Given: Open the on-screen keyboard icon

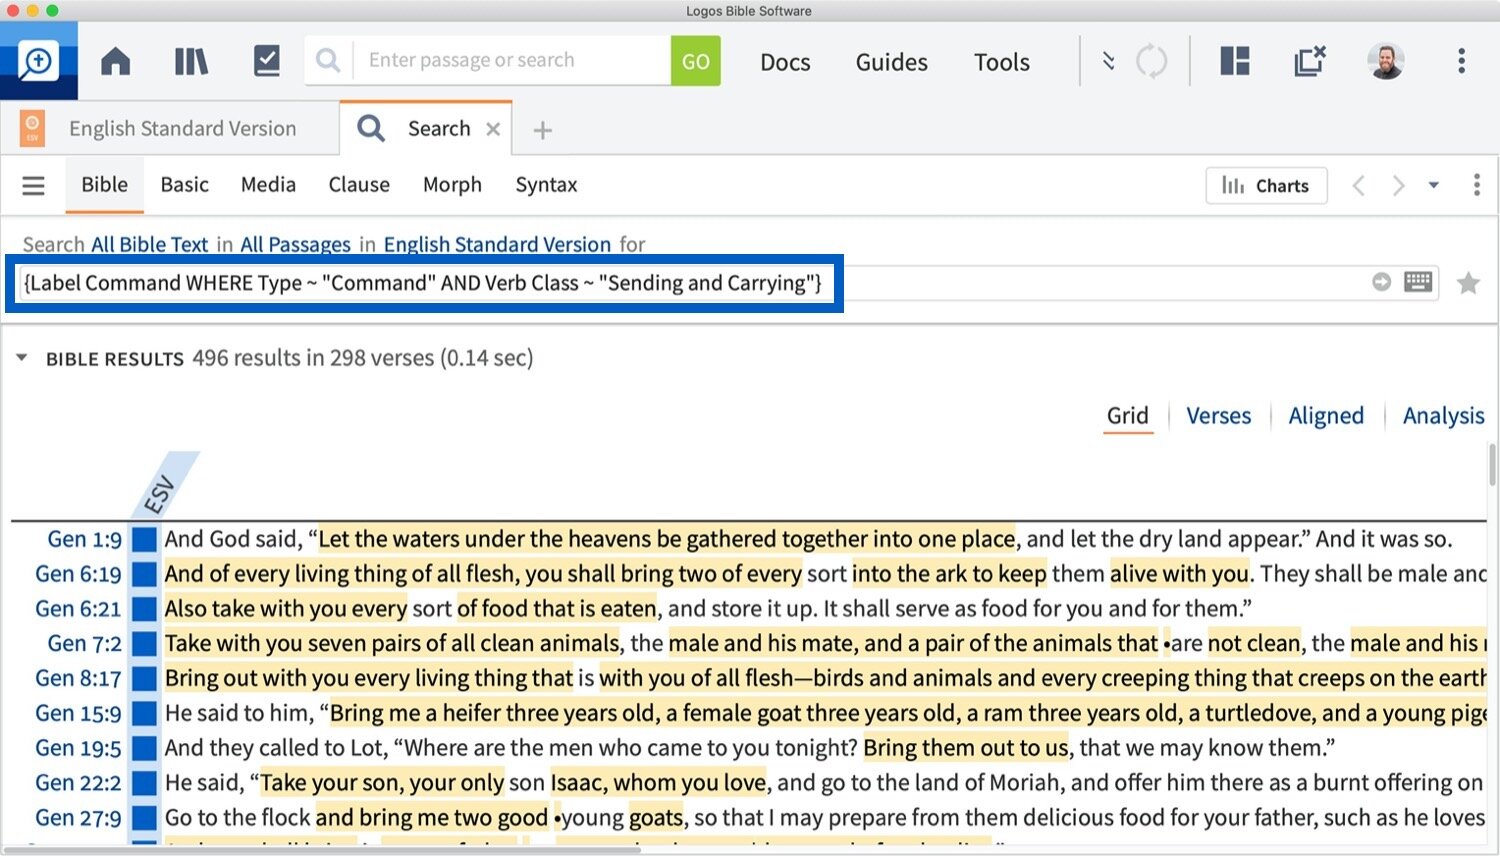Looking at the screenshot, I should 1418,282.
